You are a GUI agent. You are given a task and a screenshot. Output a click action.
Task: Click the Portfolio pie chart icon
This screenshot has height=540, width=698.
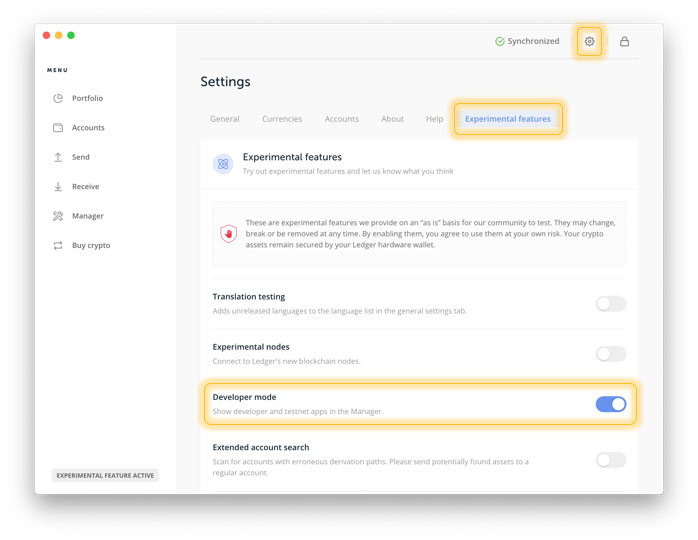(58, 98)
